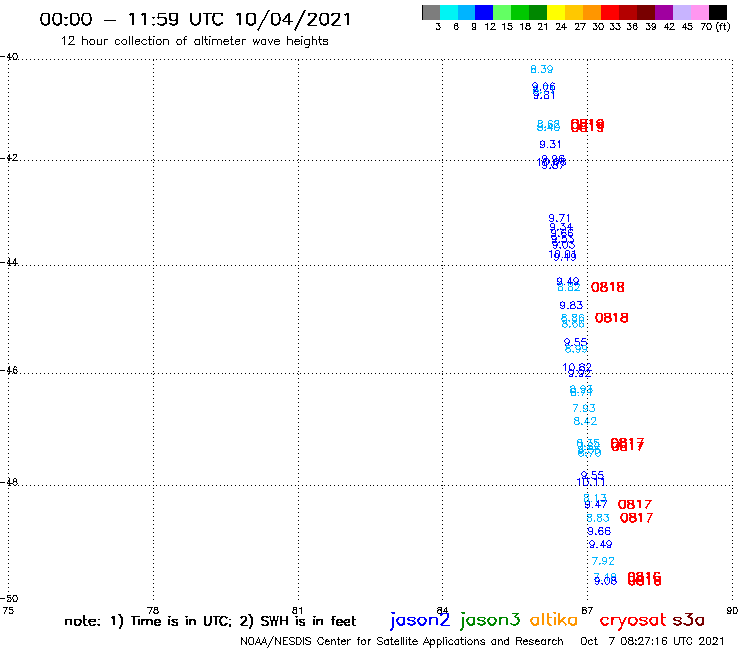The height and width of the screenshot is (650, 740).
Task: Click the gold 27 ft legend swatch
Action: (x=574, y=12)
